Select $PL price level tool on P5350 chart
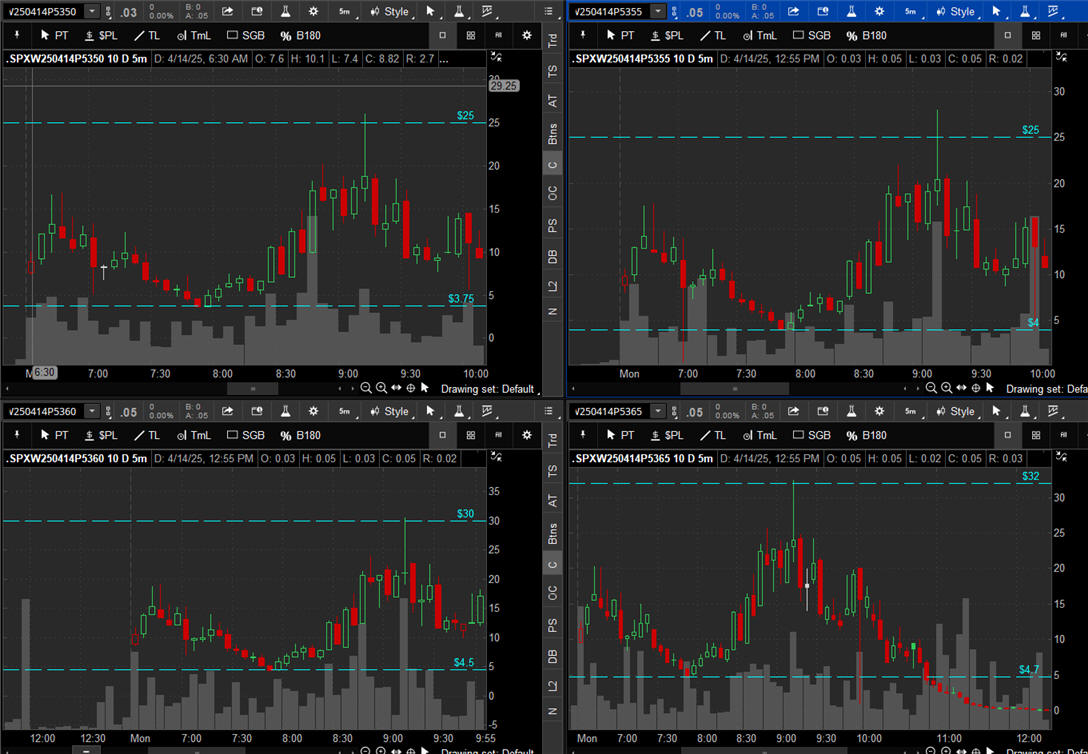Screen dimensions: 1088x754 pos(101,35)
